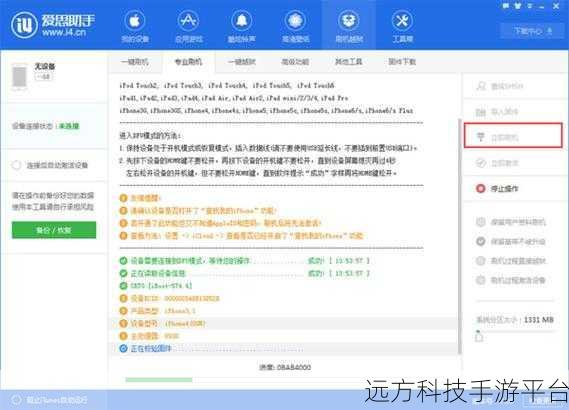Close the 爱思助手 window
This screenshot has width=569, height=410.
coord(556,6)
